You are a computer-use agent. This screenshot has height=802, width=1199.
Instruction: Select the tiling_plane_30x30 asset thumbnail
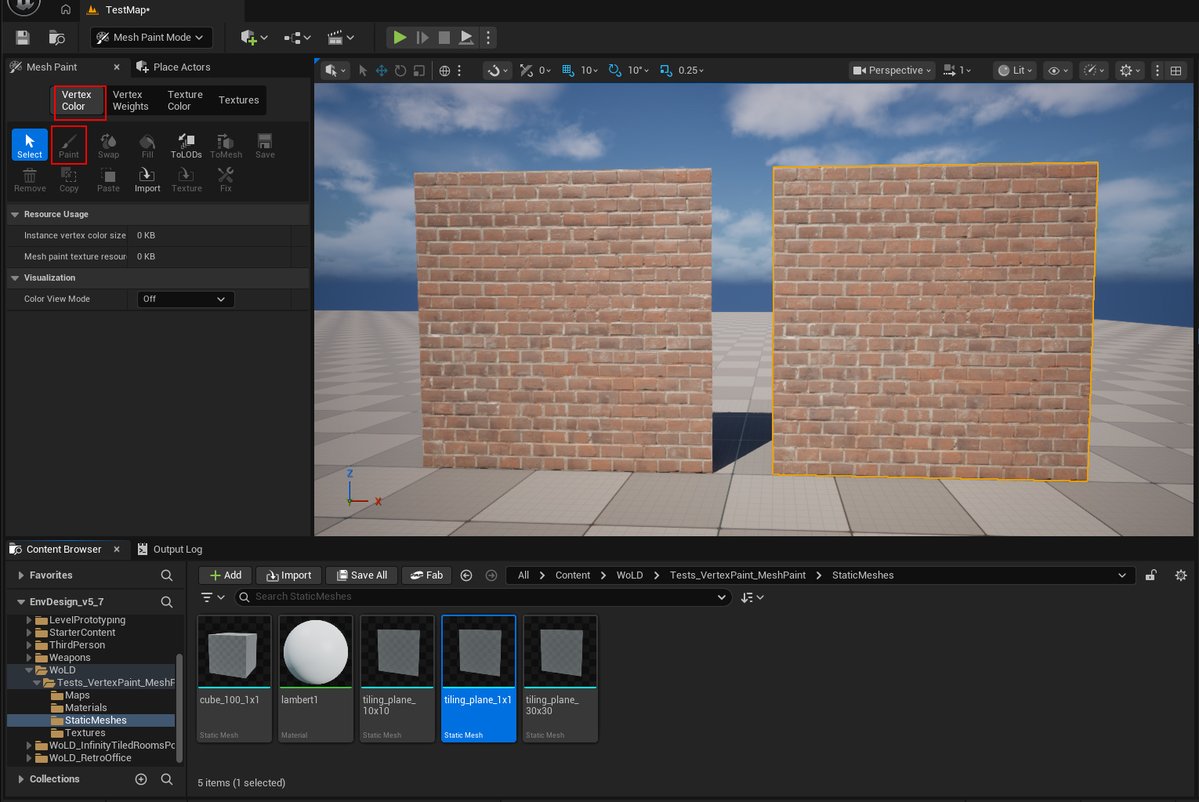point(559,650)
